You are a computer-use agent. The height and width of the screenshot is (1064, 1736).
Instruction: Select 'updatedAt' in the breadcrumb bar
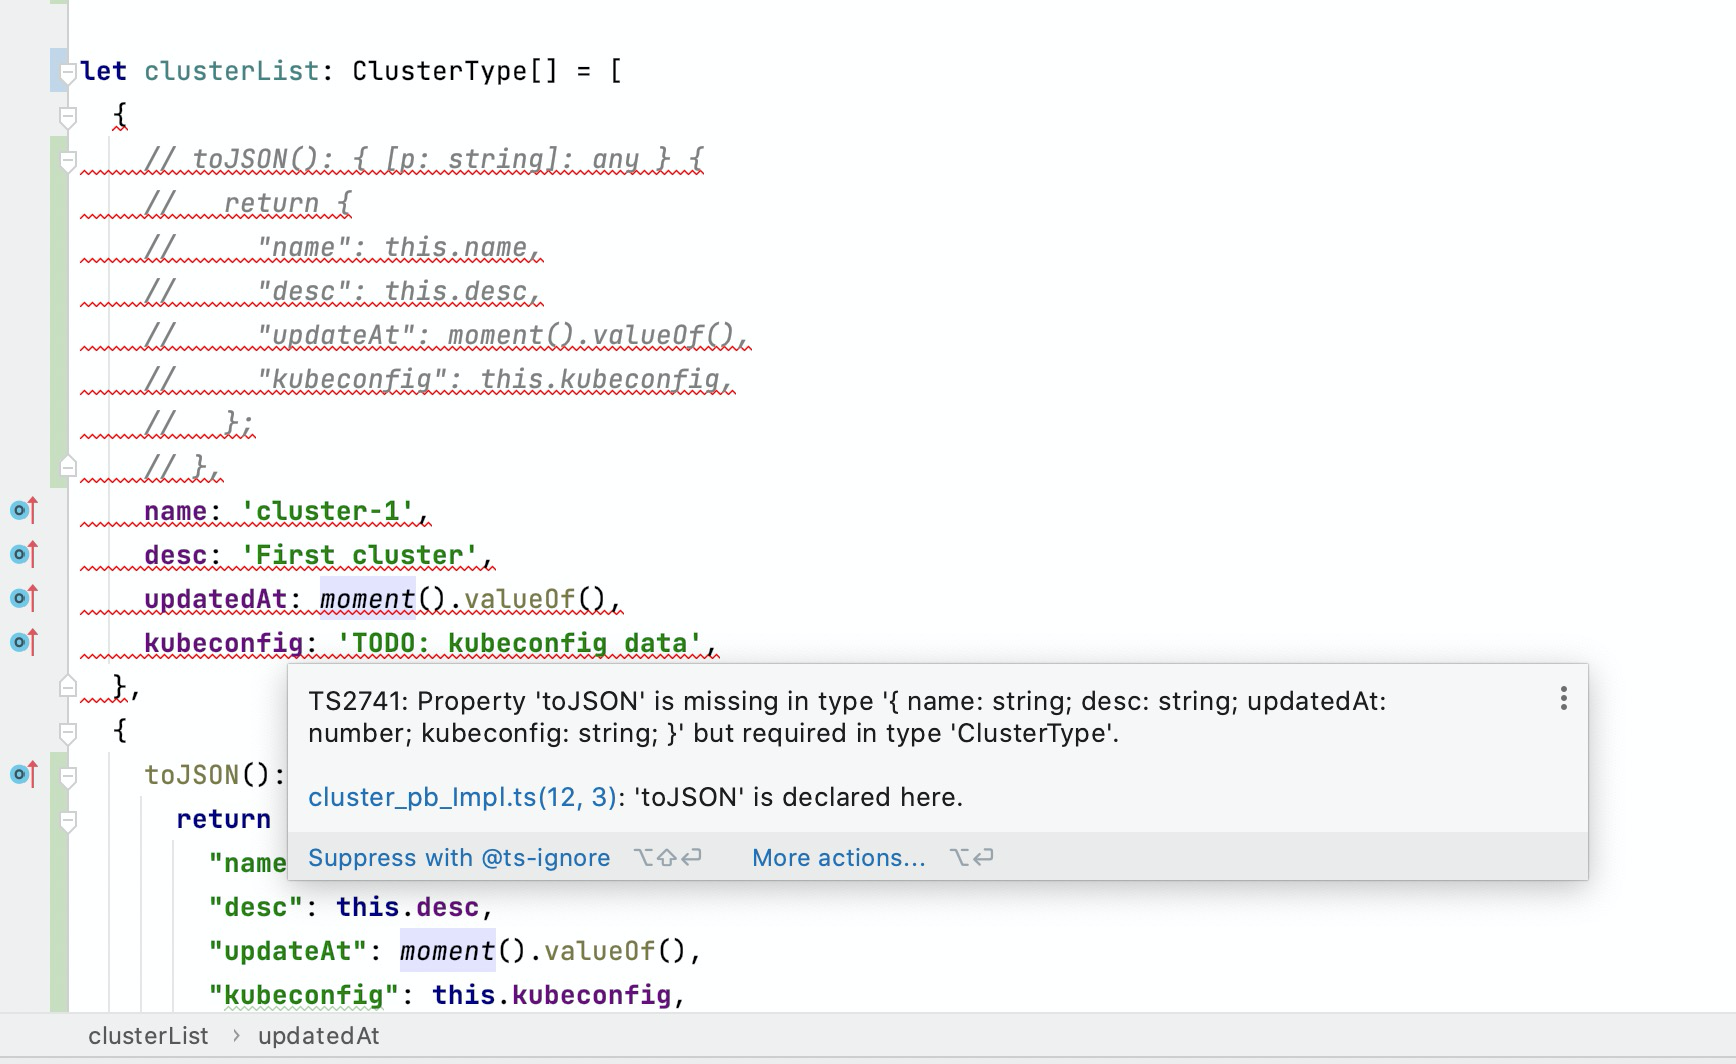[x=319, y=1036]
